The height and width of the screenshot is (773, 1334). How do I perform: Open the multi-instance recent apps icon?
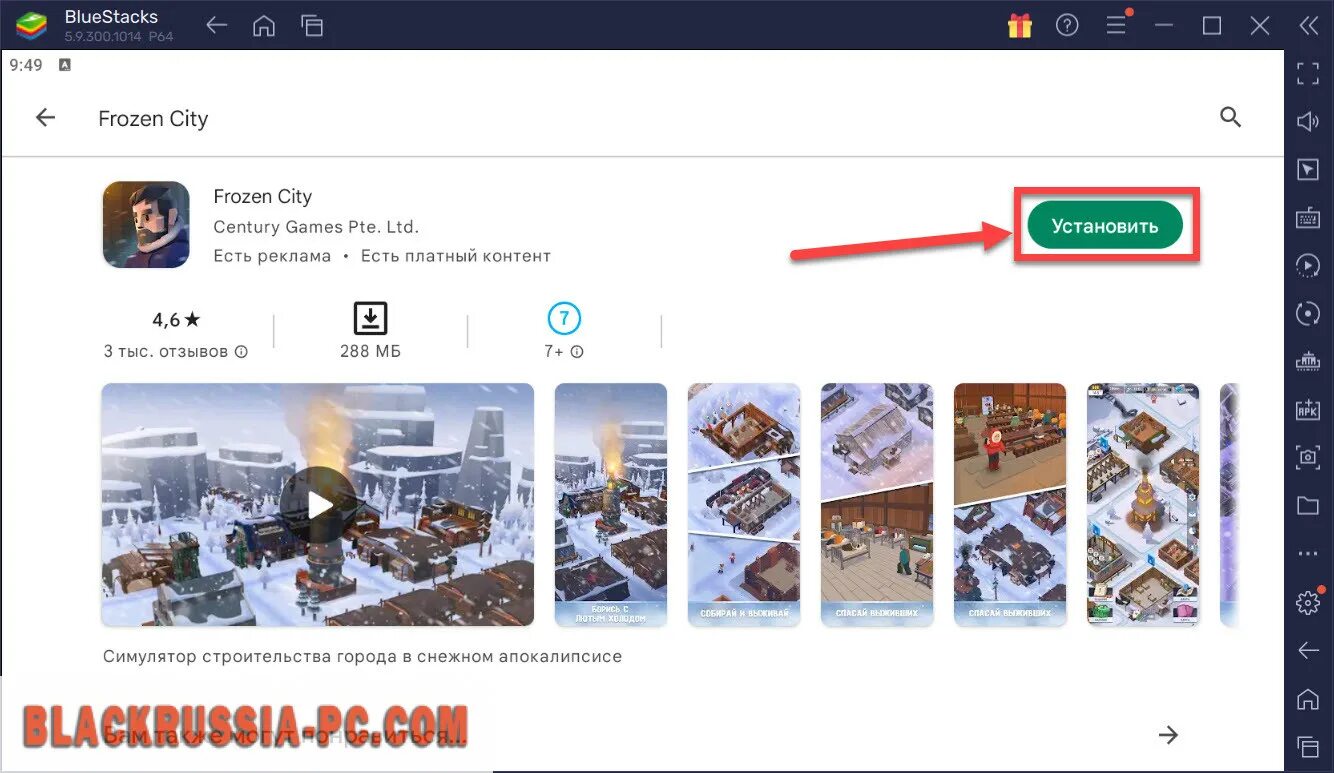click(x=312, y=26)
